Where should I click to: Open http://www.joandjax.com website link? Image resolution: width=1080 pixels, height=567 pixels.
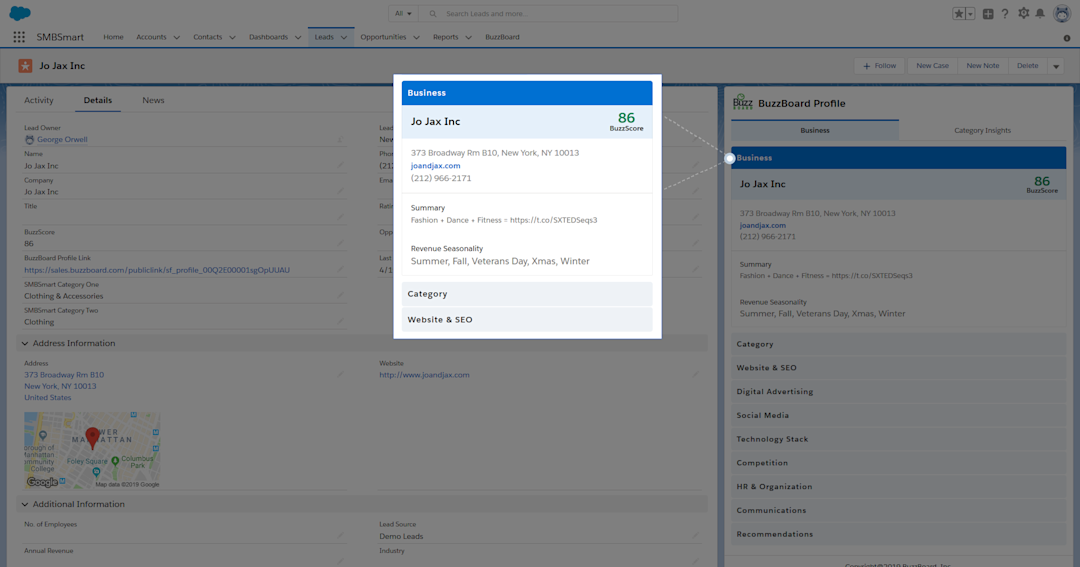(x=424, y=375)
